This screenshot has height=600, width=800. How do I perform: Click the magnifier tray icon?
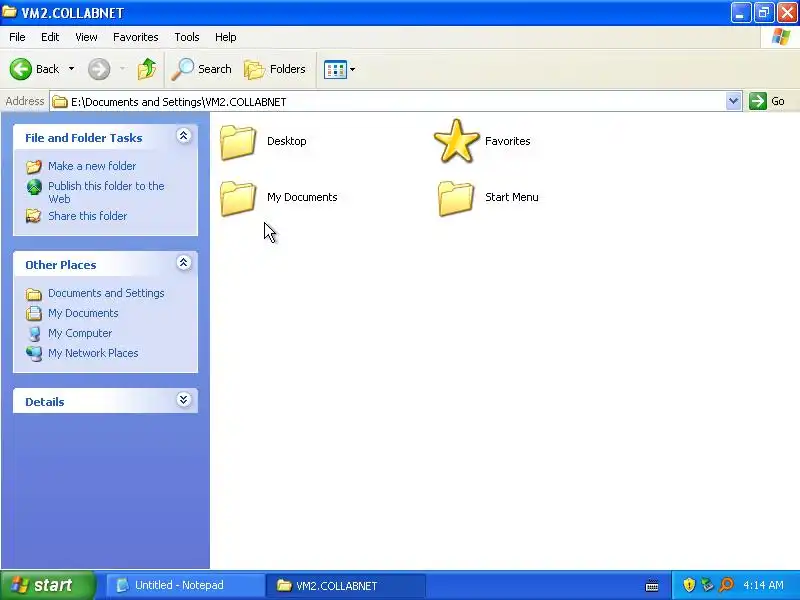[x=726, y=585]
